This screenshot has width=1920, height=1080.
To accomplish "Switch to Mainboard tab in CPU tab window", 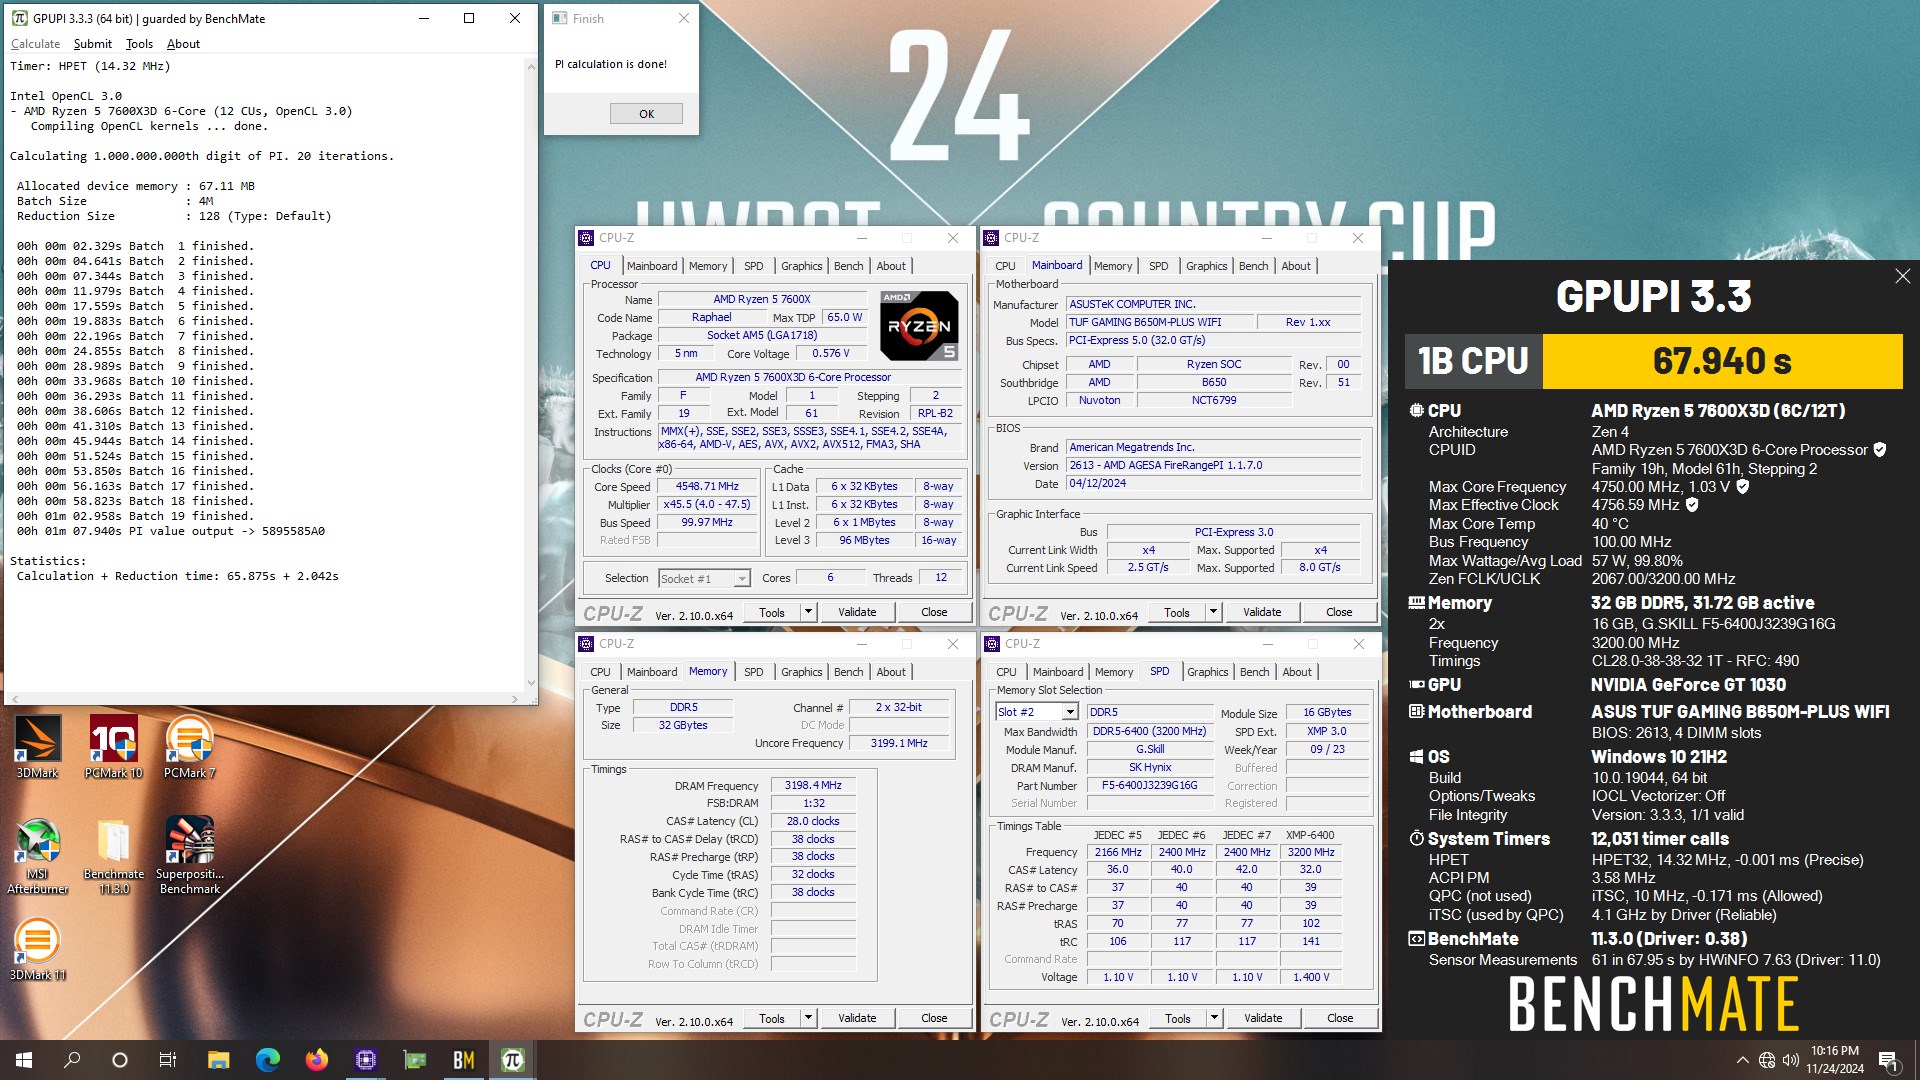I will tap(652, 266).
